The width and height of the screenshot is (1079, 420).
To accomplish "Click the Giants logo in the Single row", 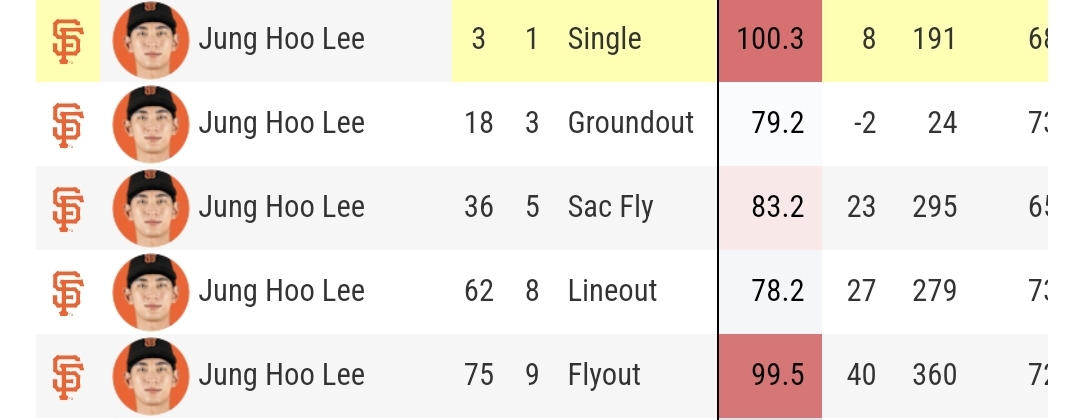I will click(67, 41).
